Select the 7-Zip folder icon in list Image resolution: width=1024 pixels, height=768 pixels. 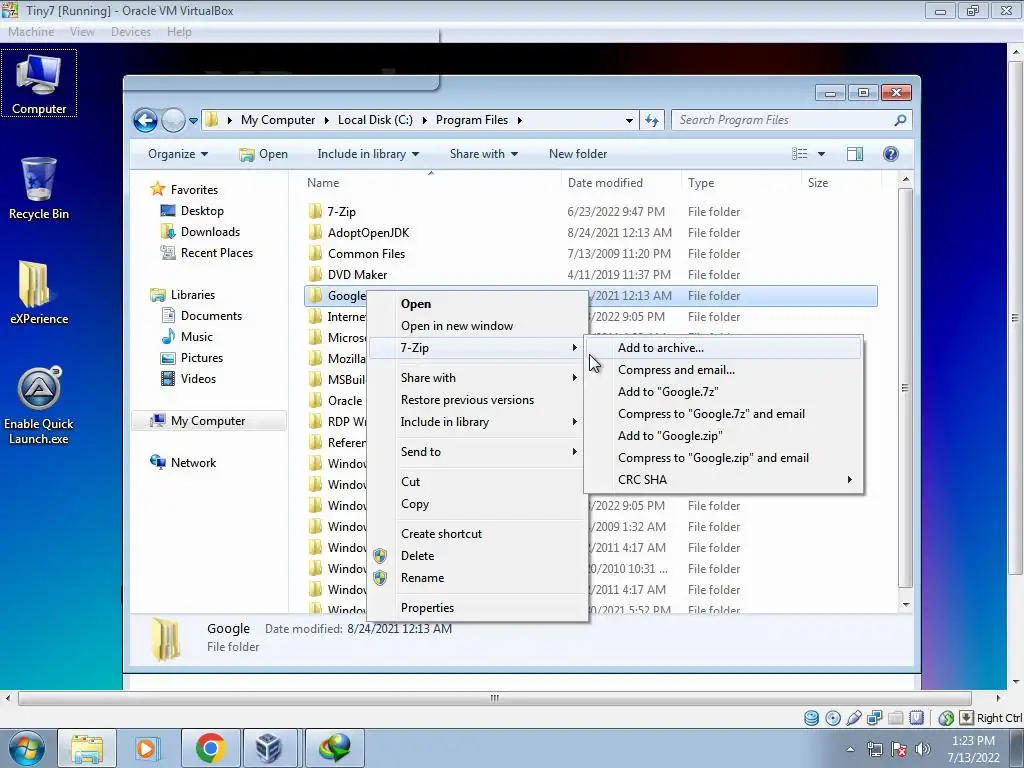point(315,212)
